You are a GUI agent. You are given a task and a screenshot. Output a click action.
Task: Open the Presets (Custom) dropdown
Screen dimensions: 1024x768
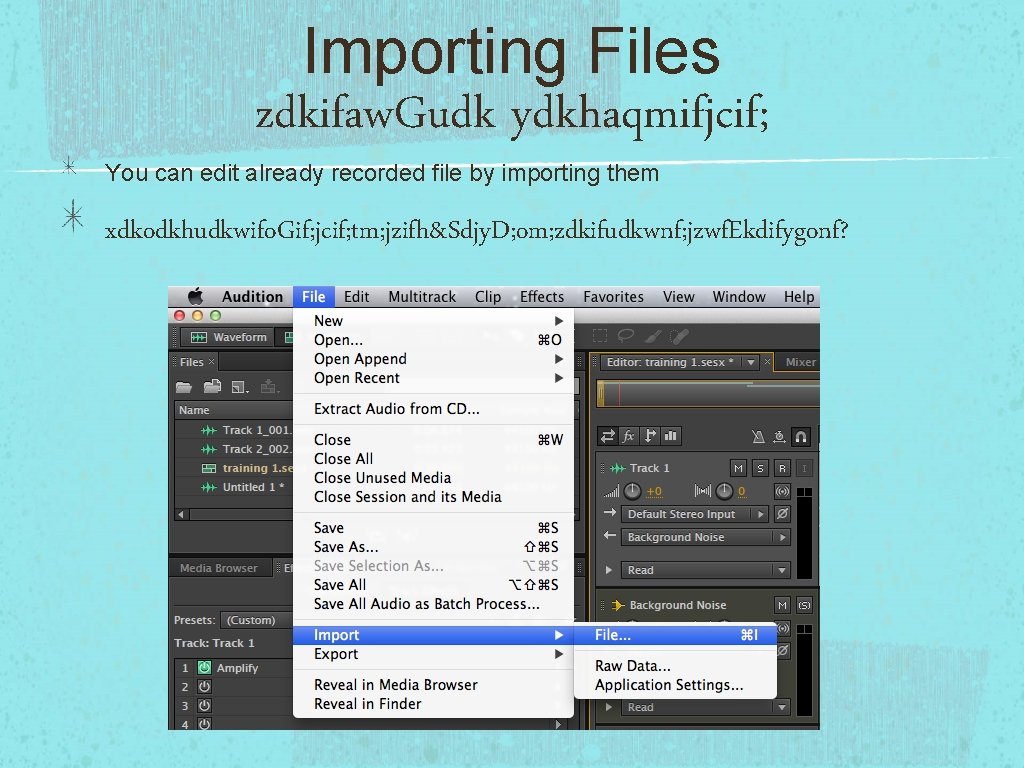point(256,620)
